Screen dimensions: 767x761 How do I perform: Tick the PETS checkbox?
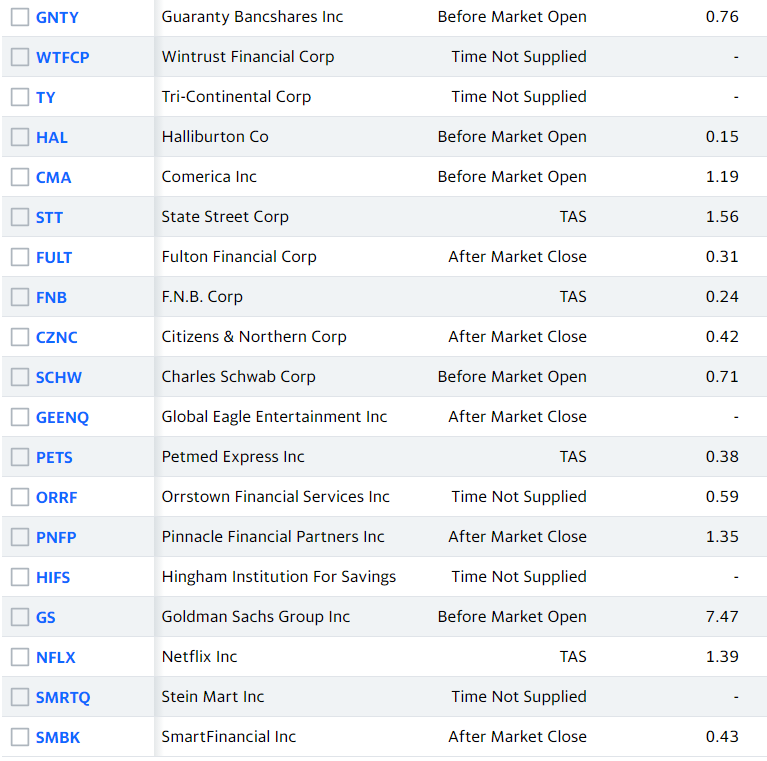[20, 457]
